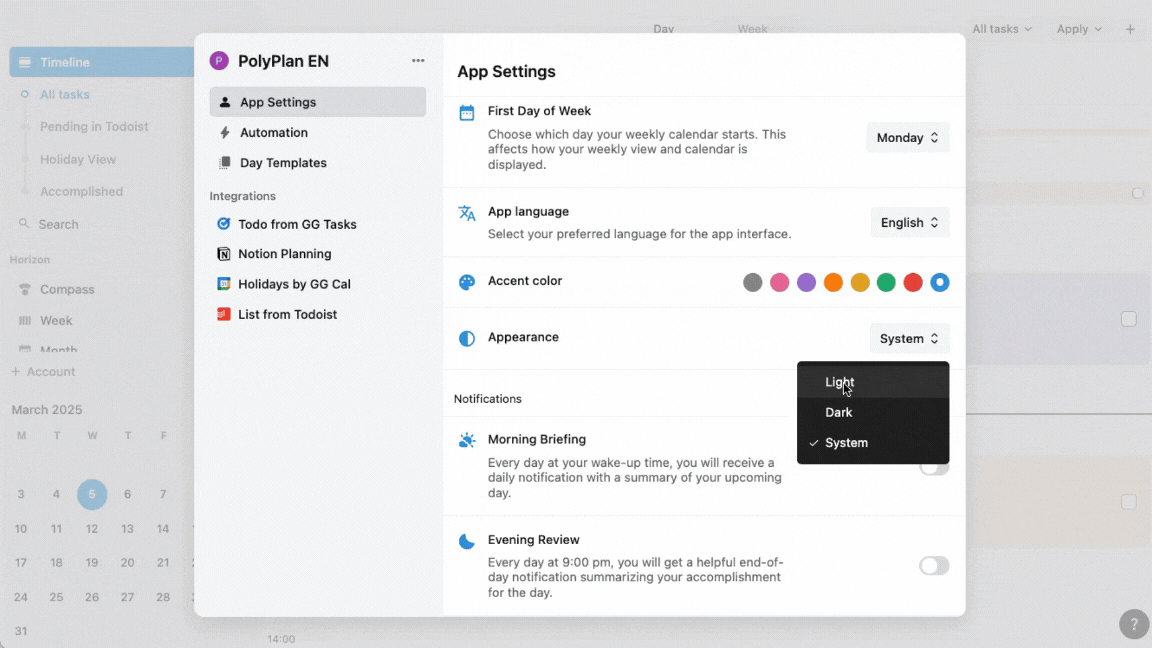
Task: Choose Light from the appearance menu
Action: [840, 382]
